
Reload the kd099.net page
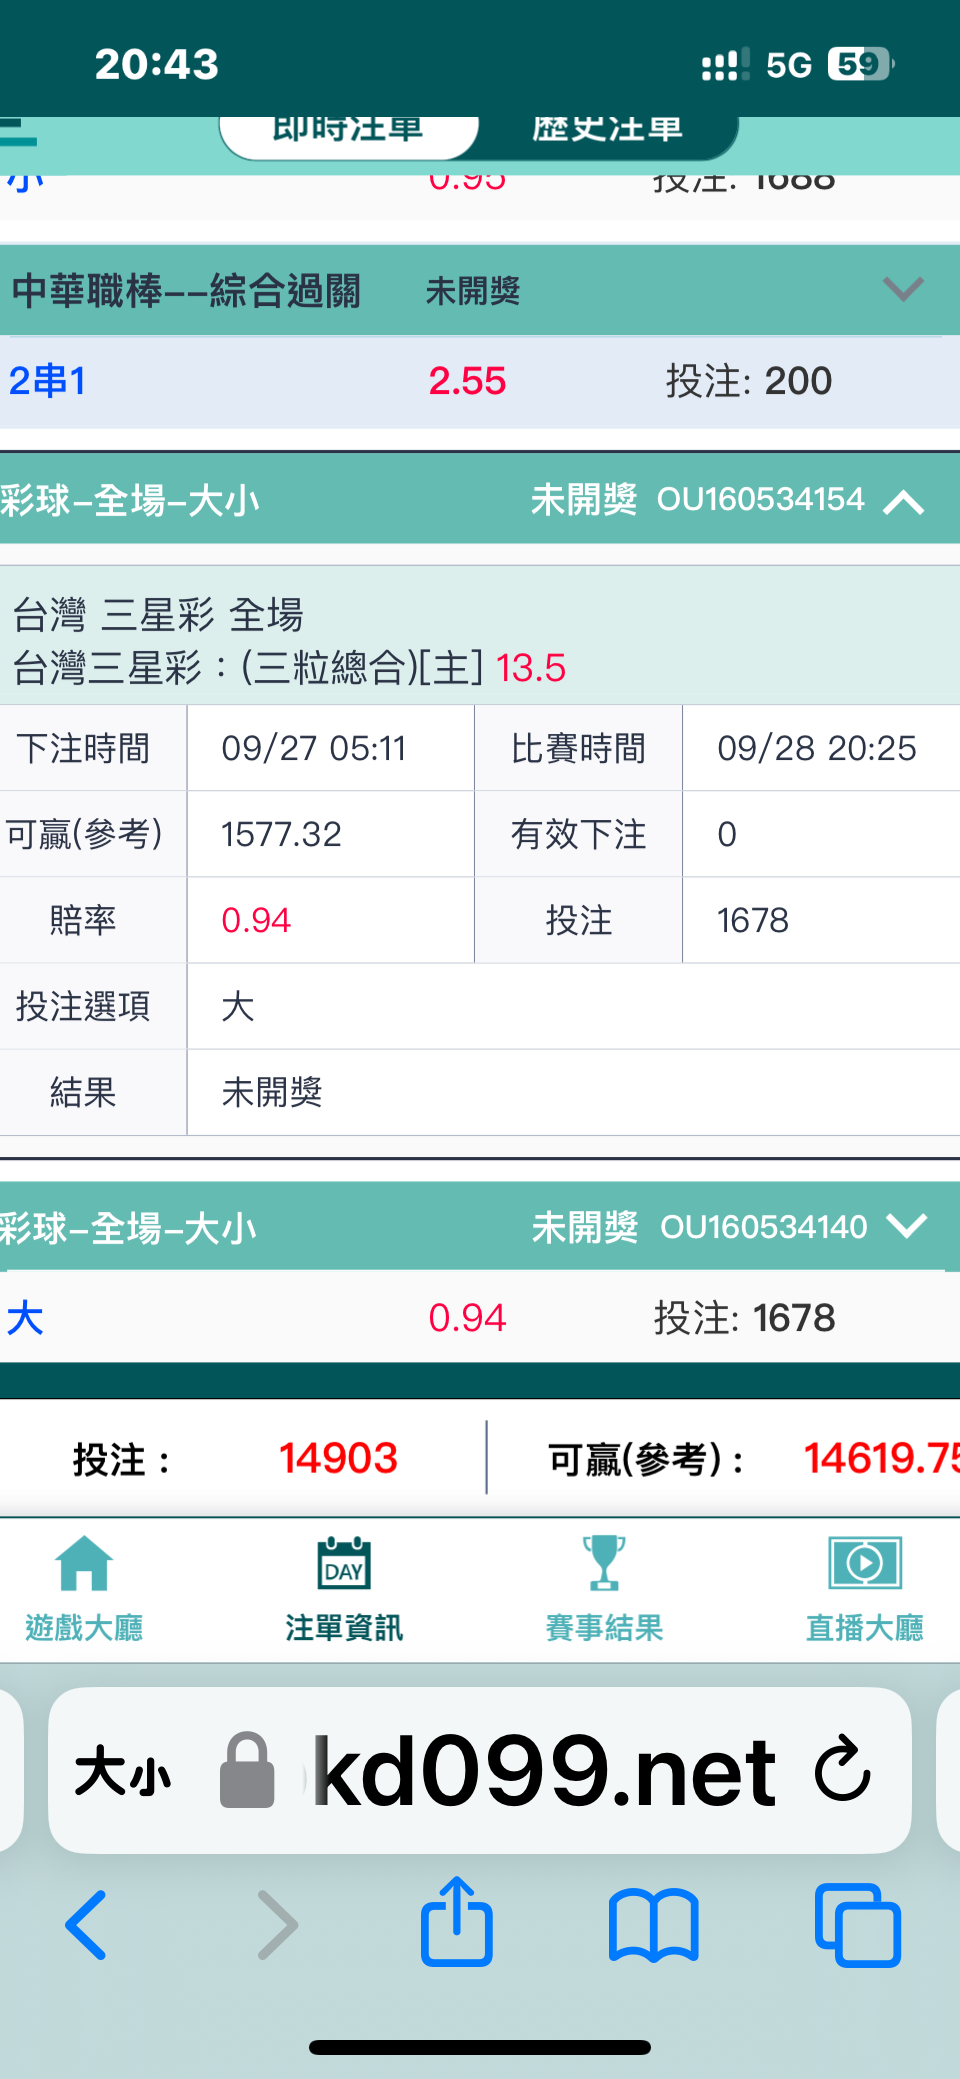[843, 1769]
